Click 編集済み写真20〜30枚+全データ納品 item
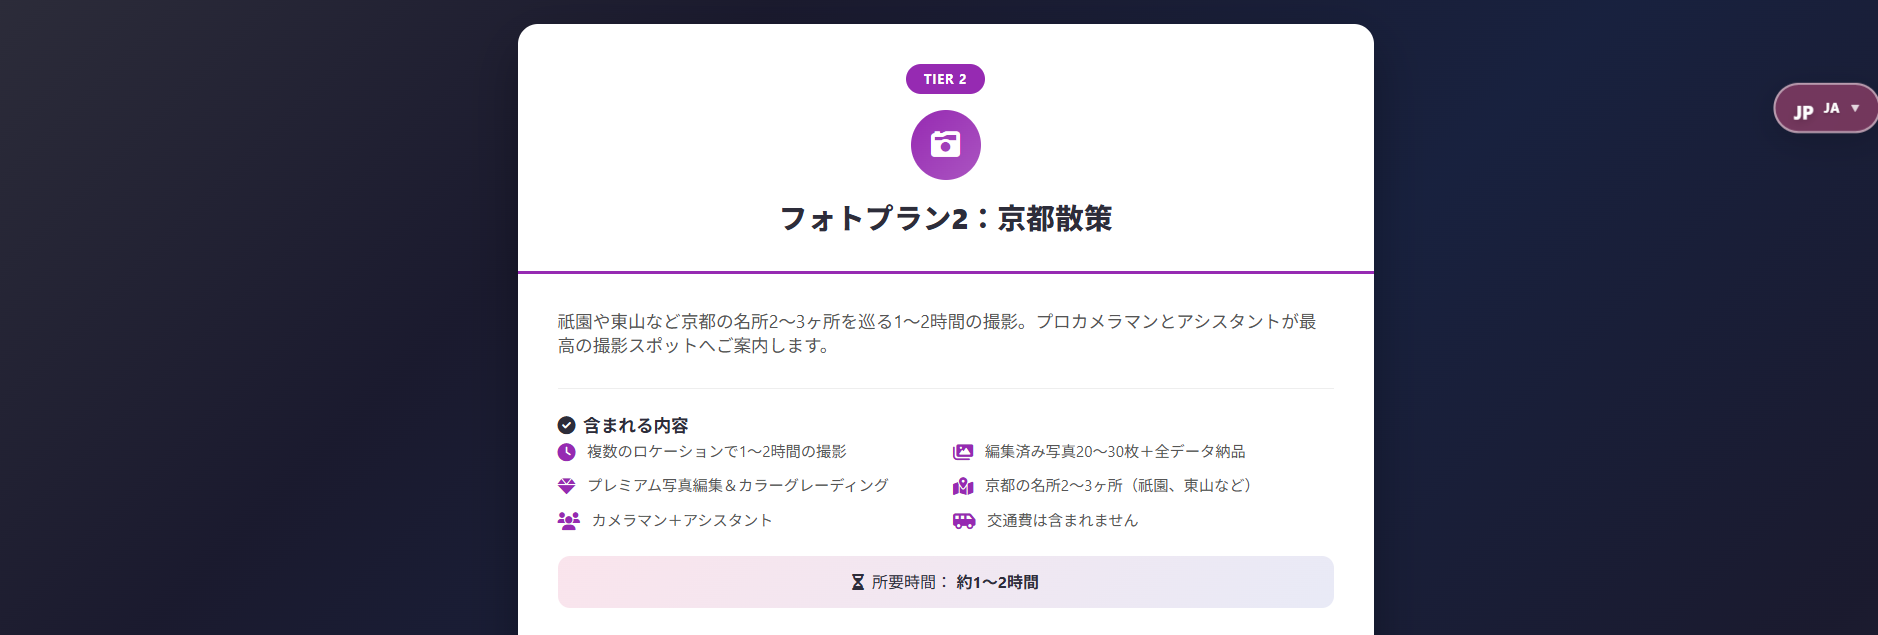 tap(1114, 452)
